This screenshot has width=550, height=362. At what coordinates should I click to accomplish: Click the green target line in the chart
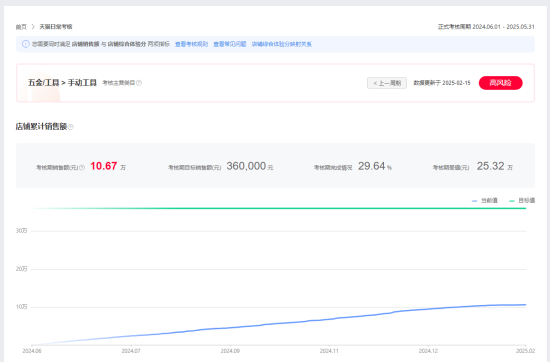(279, 208)
